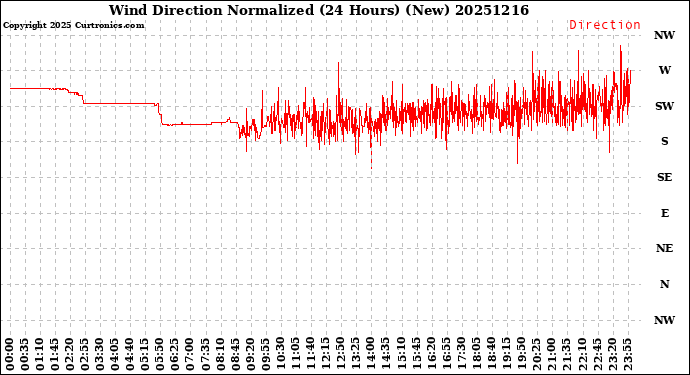690x375 pixels.
Task: Click the "07:00" time axis label
Action: click(x=191, y=355)
